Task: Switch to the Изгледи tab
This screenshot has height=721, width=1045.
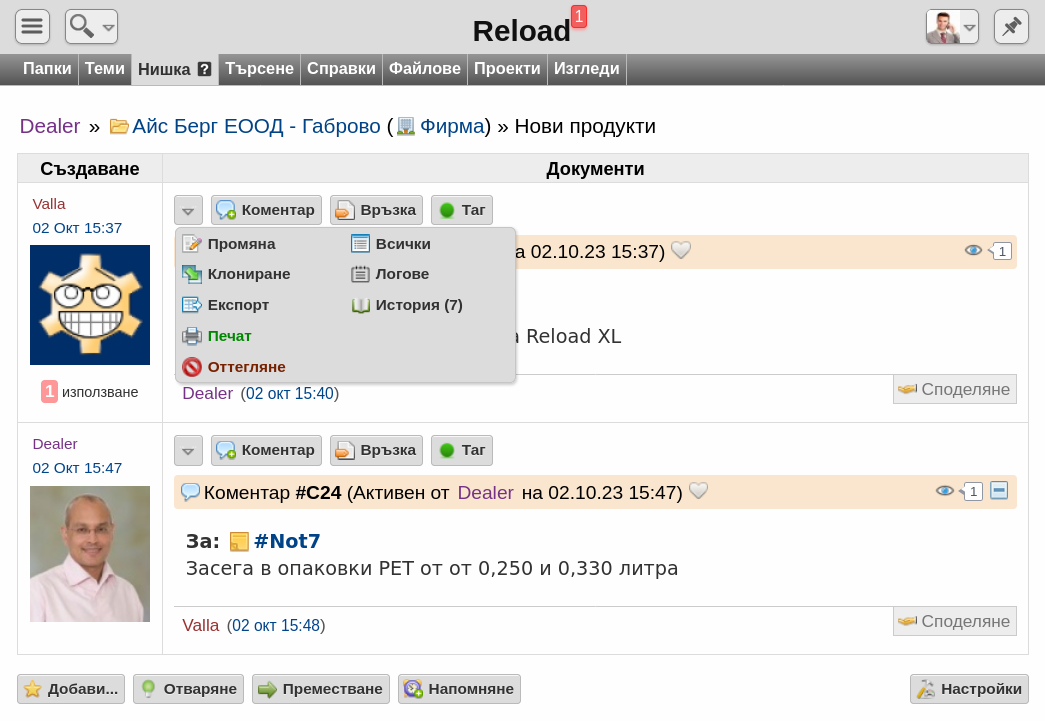Action: point(586,69)
